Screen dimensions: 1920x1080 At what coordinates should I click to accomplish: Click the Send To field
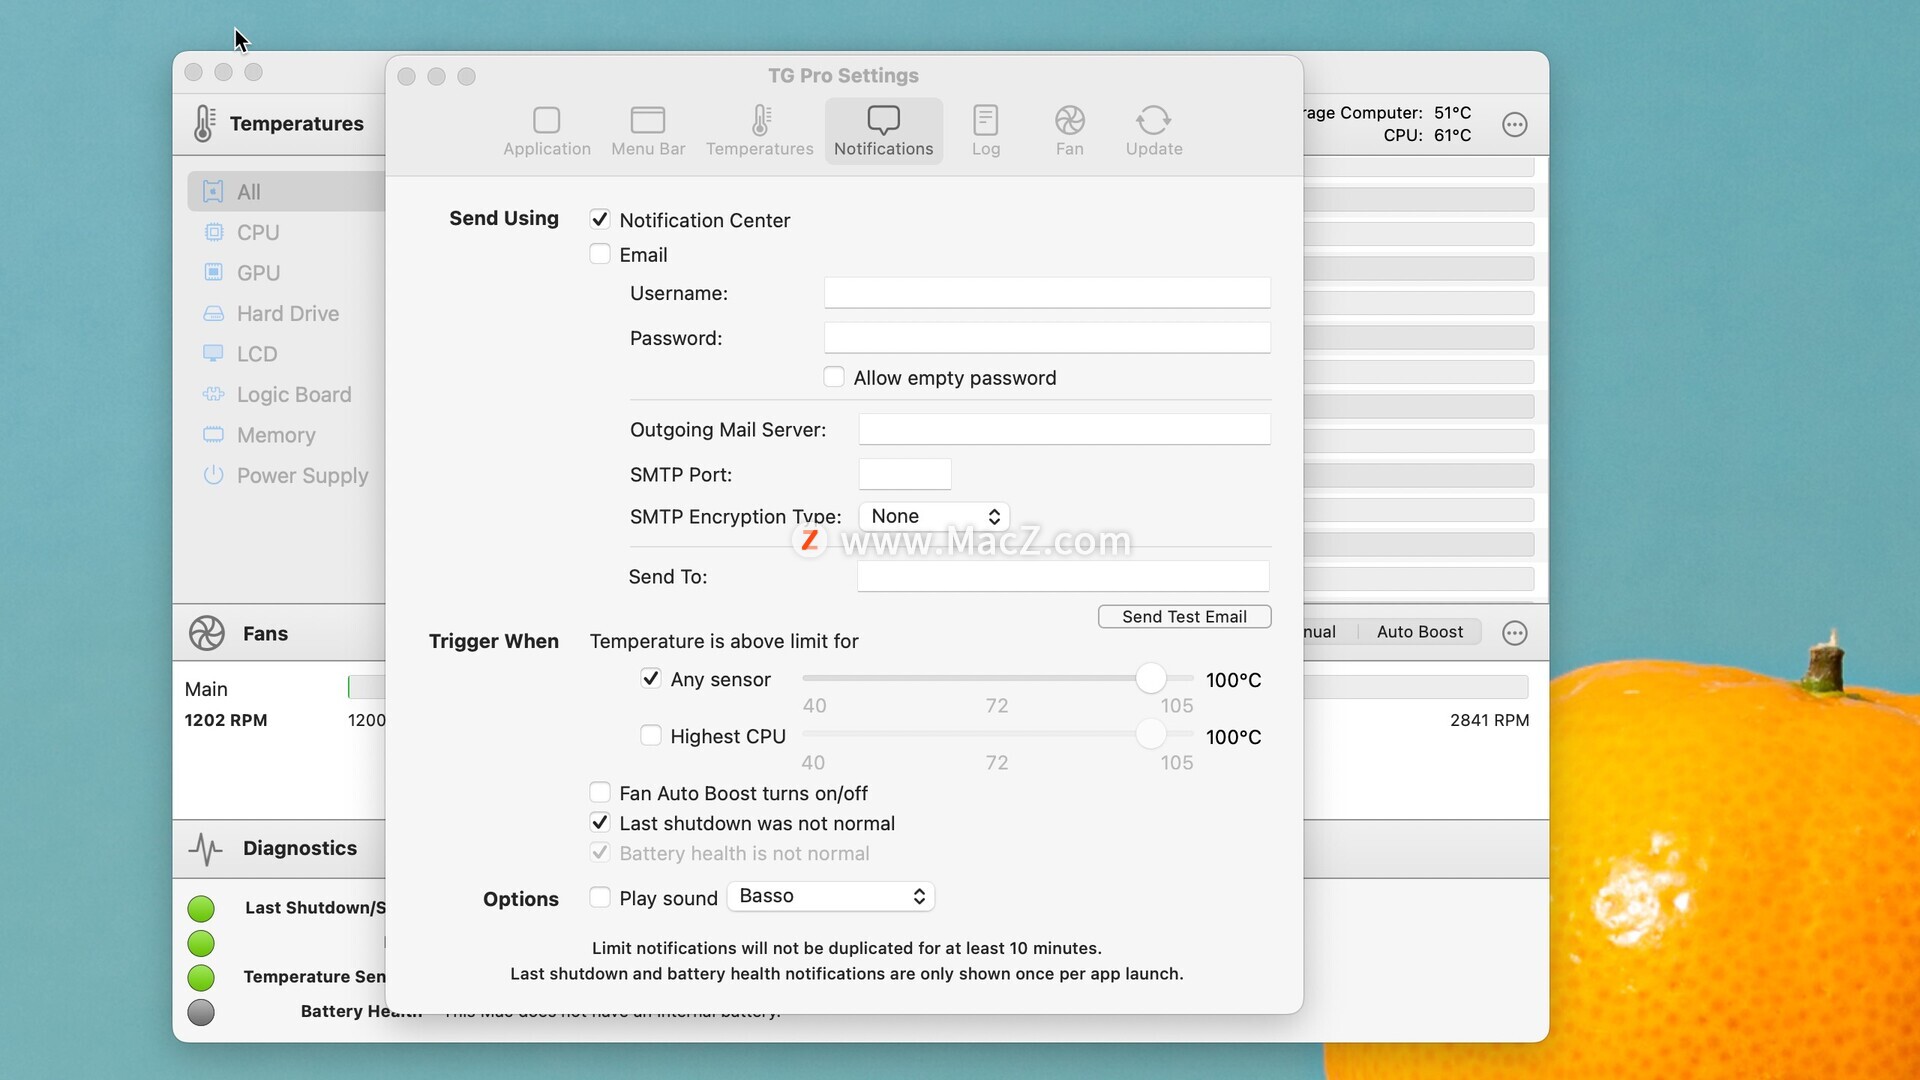(1063, 576)
